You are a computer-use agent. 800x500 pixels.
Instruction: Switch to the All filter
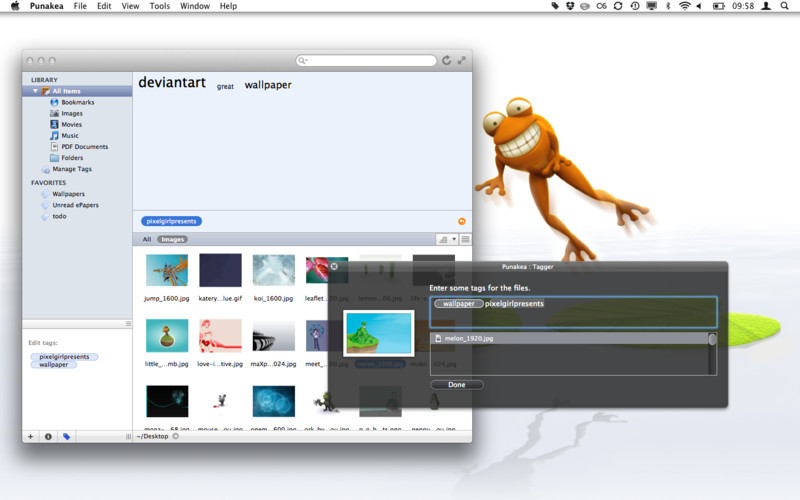(x=146, y=240)
